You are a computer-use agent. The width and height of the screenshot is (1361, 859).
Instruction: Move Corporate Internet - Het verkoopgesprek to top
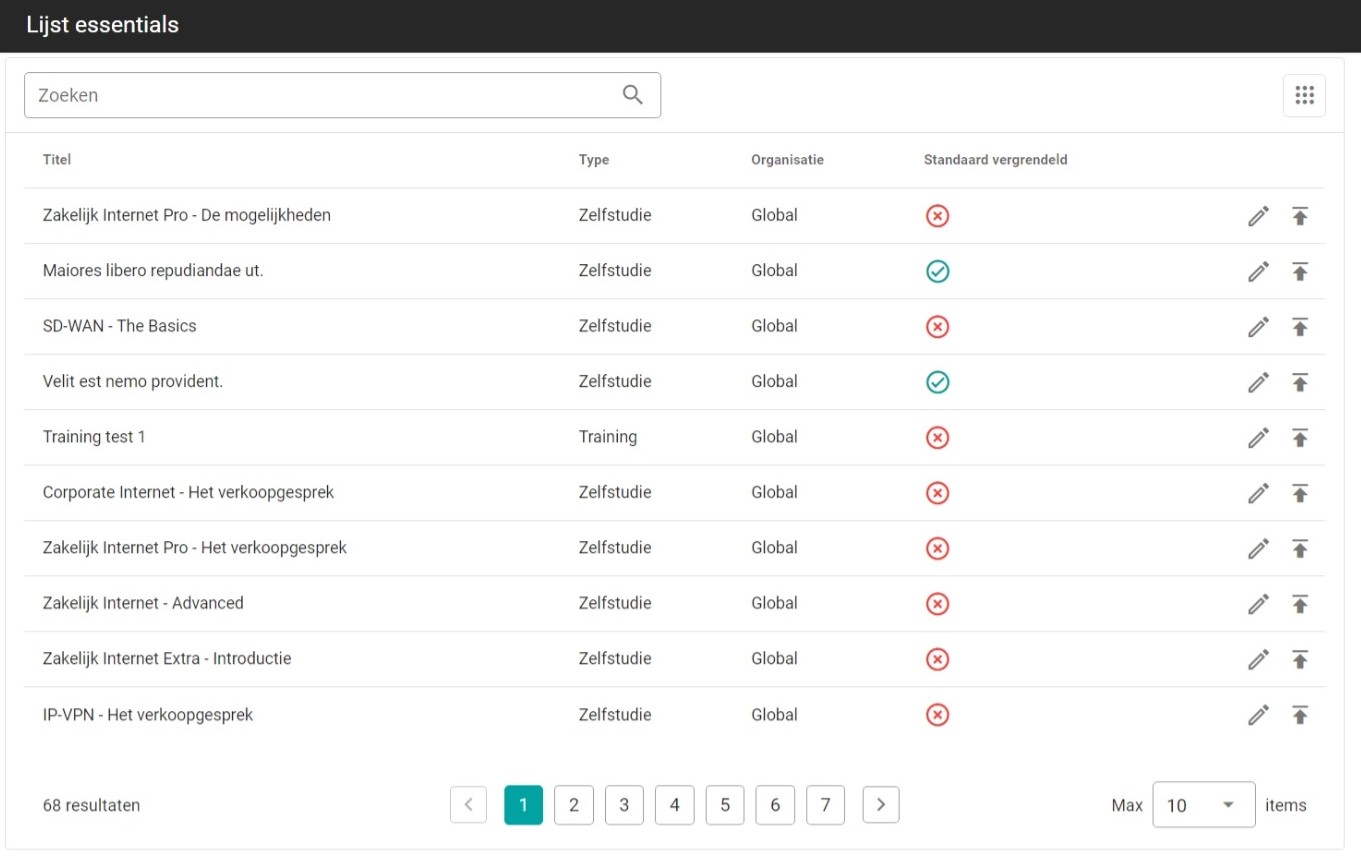1299,493
